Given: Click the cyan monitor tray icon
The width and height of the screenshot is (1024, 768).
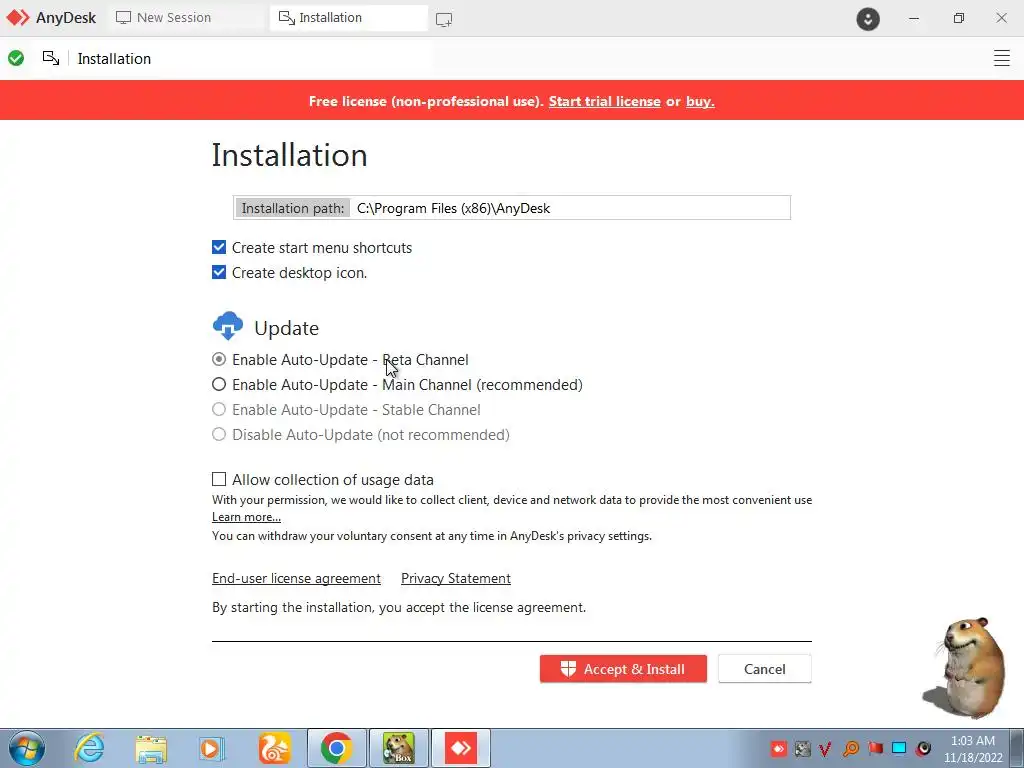Looking at the screenshot, I should tap(899, 748).
